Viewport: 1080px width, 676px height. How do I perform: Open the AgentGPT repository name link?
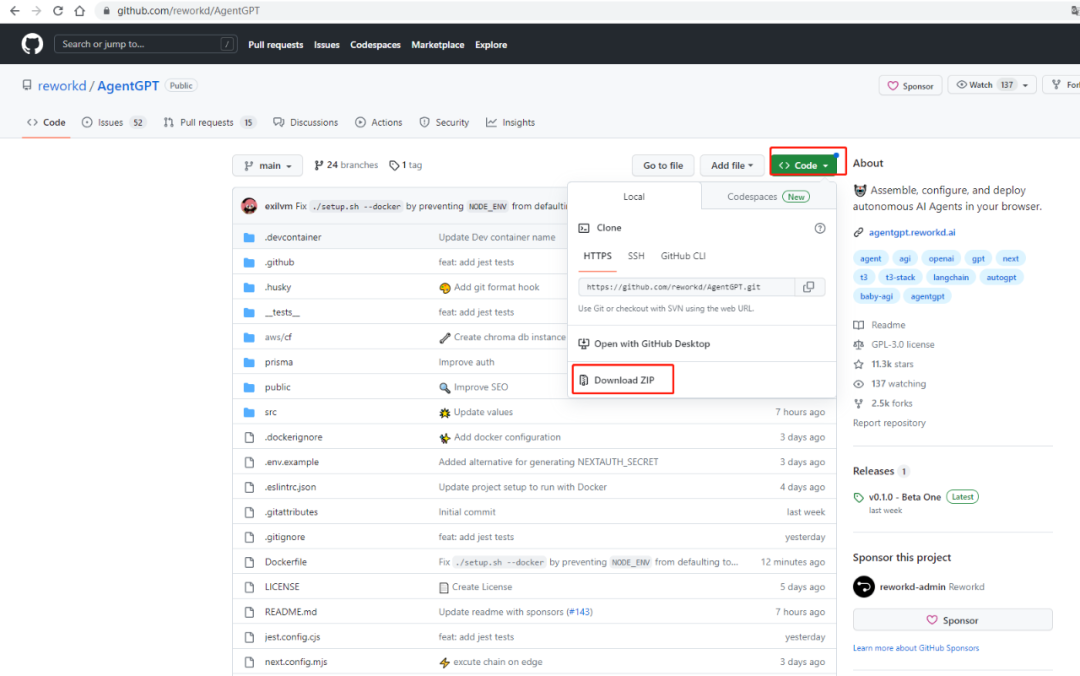click(128, 86)
